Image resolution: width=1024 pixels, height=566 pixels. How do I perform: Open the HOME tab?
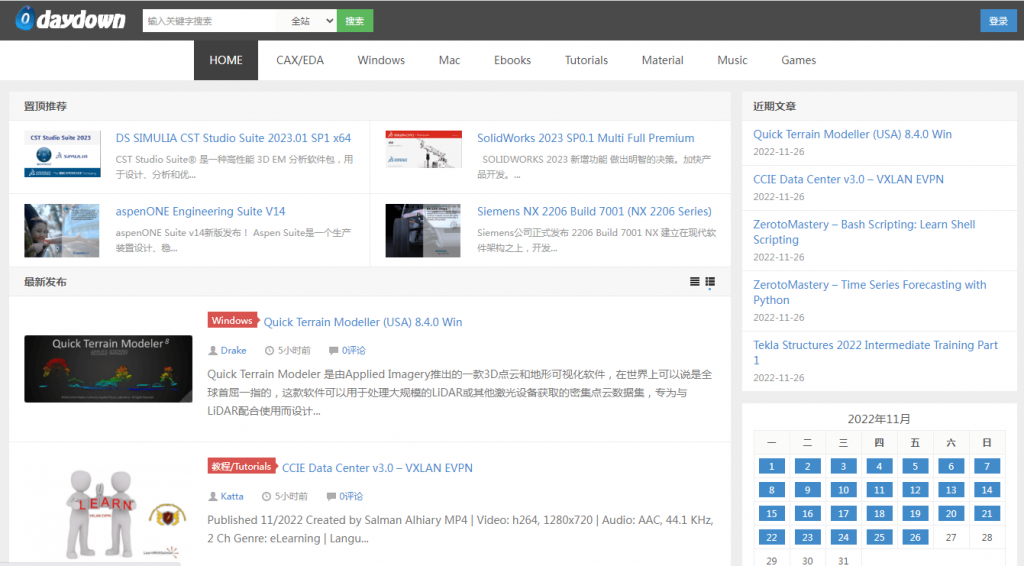pos(226,60)
